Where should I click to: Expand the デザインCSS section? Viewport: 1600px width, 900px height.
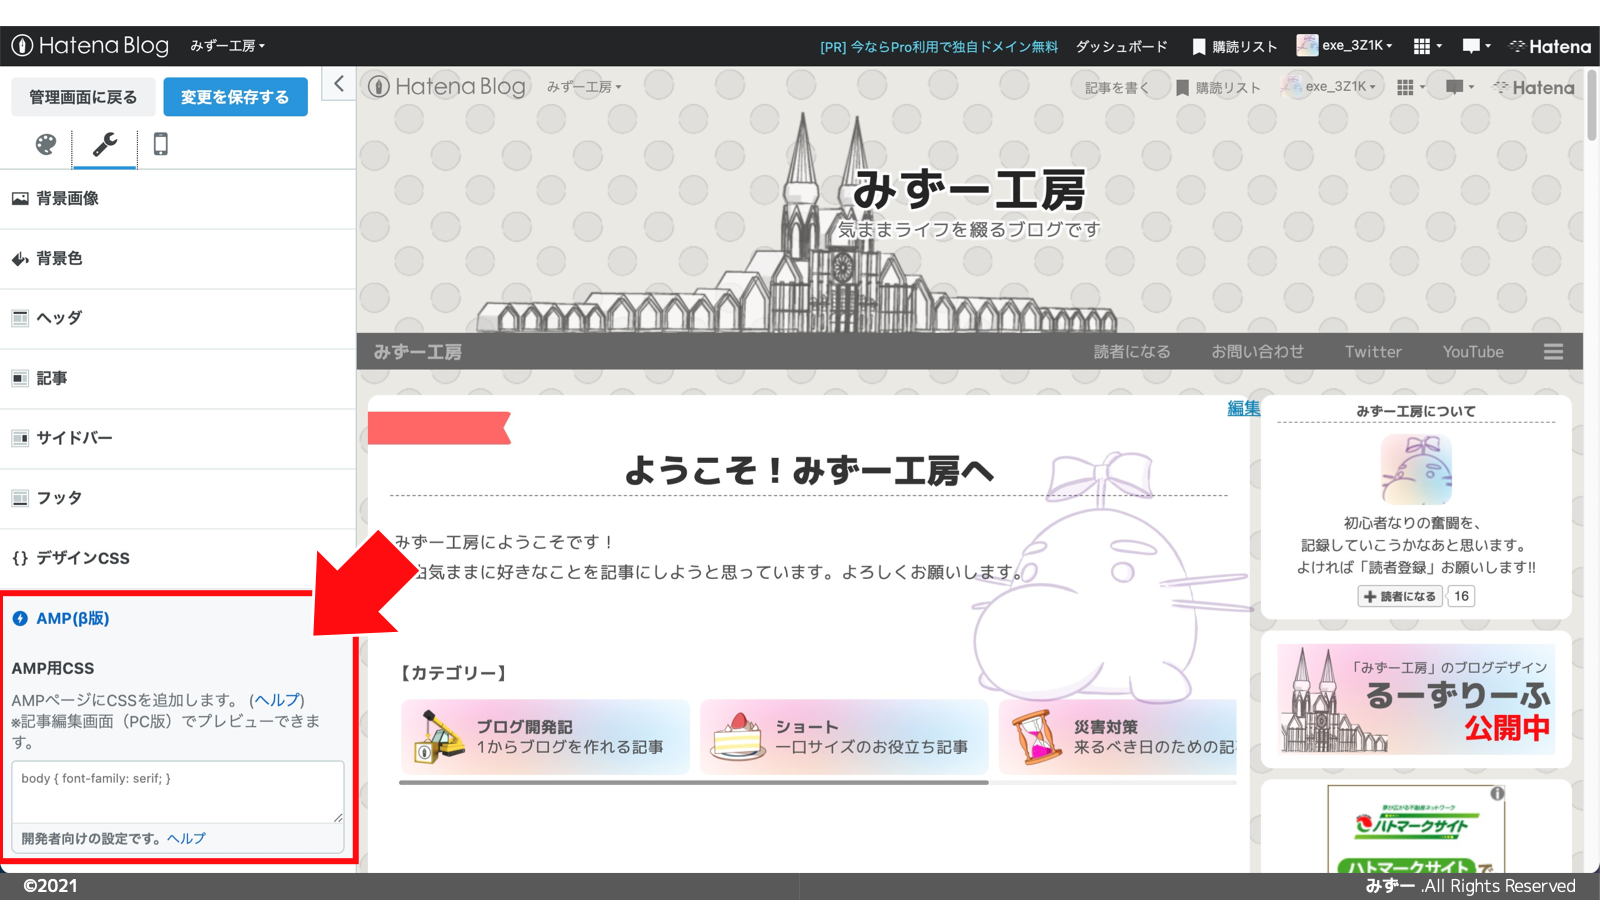point(178,558)
